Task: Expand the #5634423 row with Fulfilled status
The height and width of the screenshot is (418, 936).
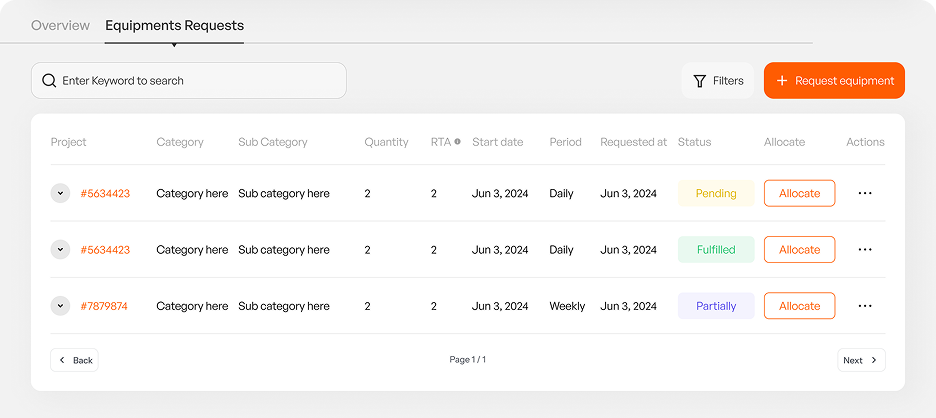Action: [61, 250]
